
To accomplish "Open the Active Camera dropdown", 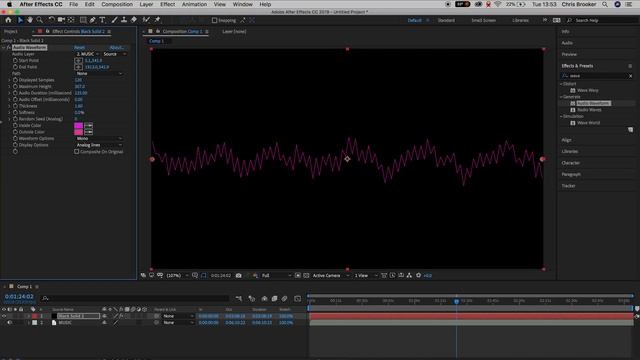I will point(331,276).
